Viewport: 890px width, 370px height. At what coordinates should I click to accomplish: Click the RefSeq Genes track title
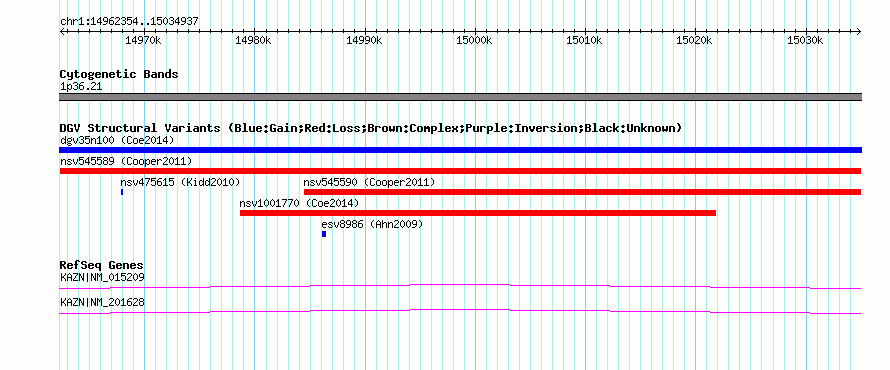tap(102, 265)
